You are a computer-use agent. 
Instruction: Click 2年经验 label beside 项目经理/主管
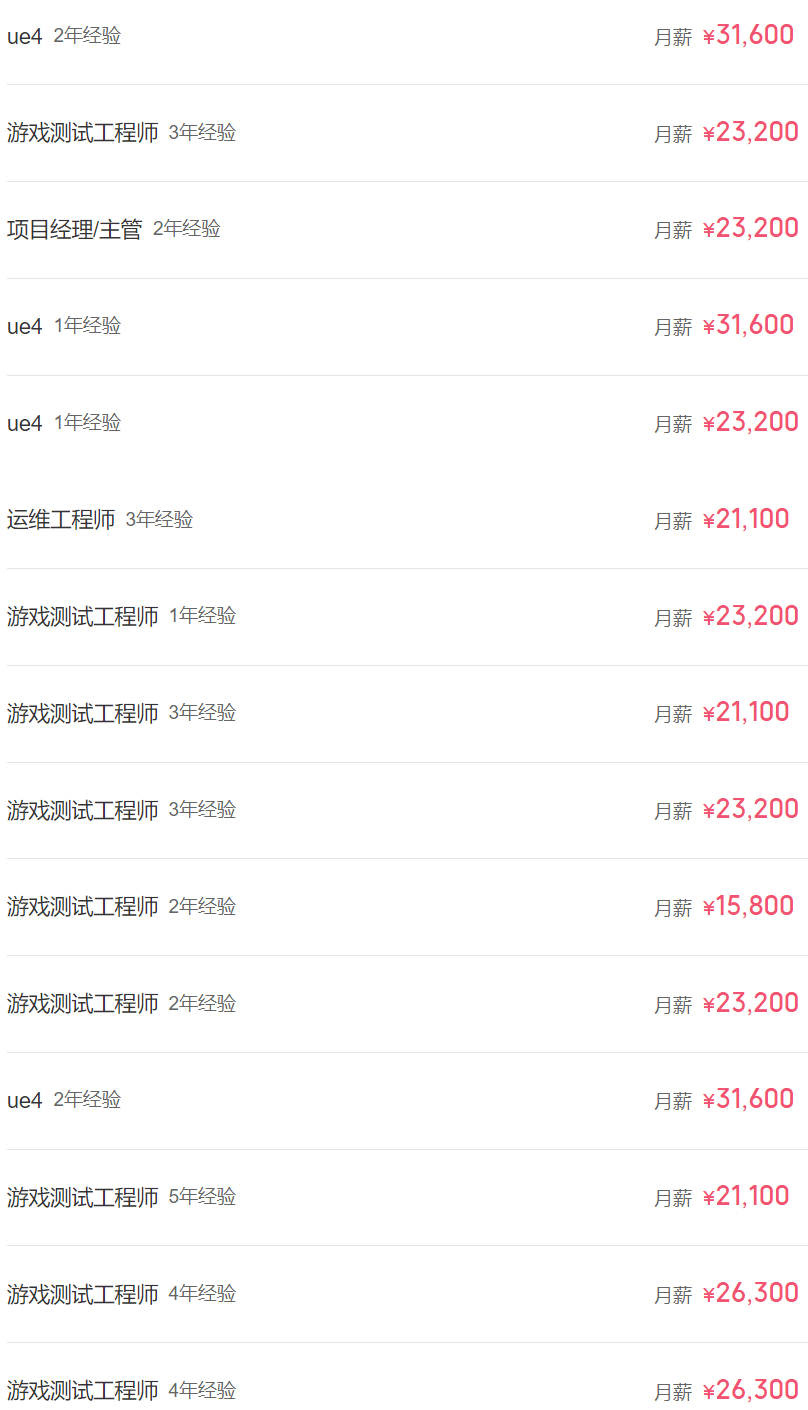186,228
